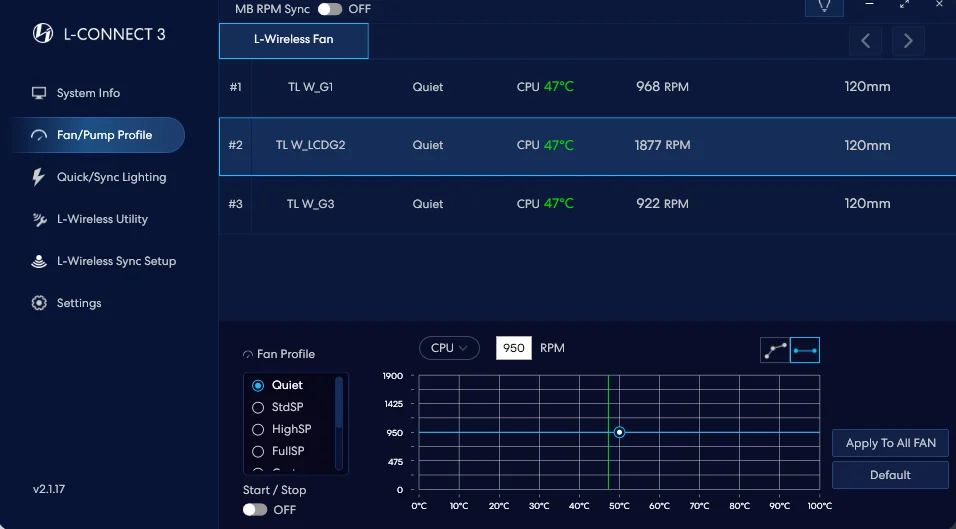Toggle MB RPM Sync switch
This screenshot has height=529, width=956.
pos(330,9)
